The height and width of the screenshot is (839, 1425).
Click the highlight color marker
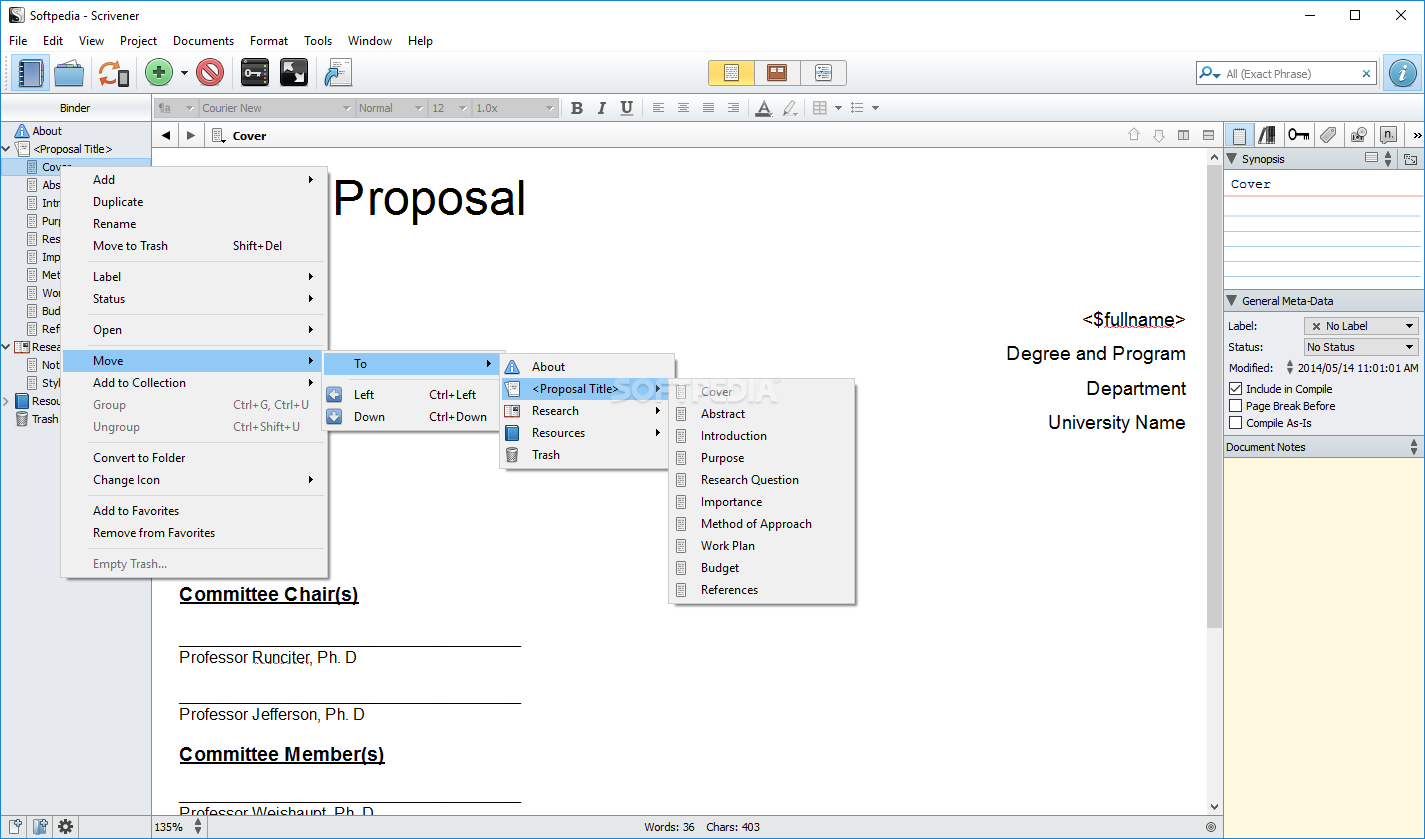(789, 108)
